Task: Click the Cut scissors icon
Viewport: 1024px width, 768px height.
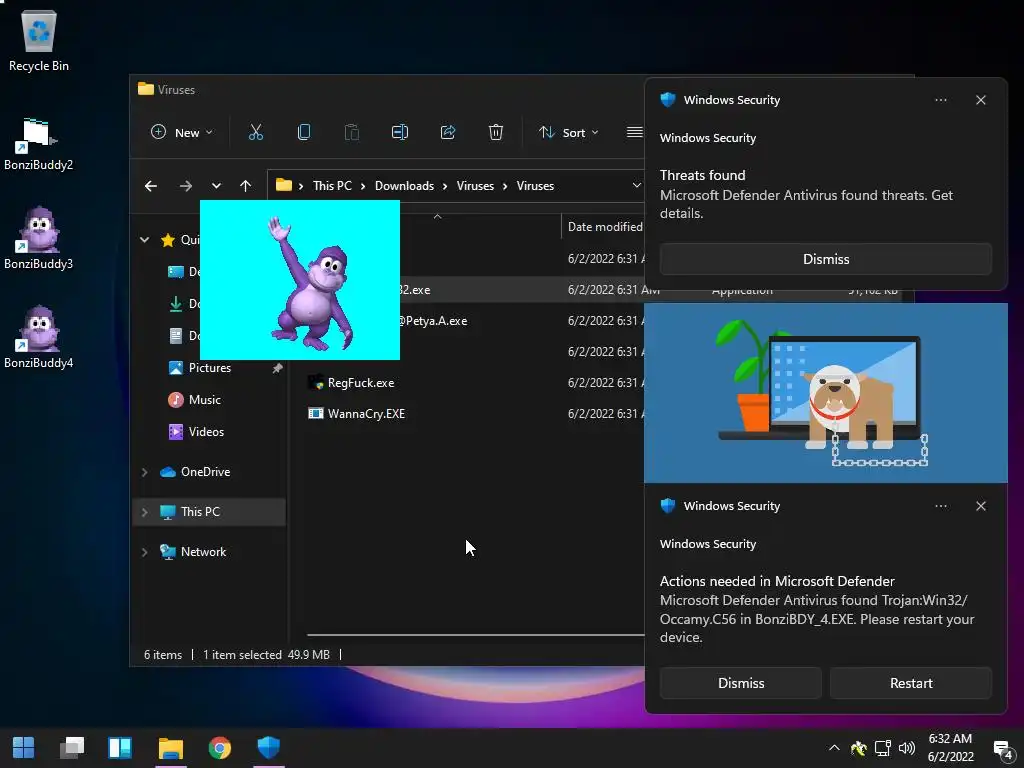Action: click(256, 133)
